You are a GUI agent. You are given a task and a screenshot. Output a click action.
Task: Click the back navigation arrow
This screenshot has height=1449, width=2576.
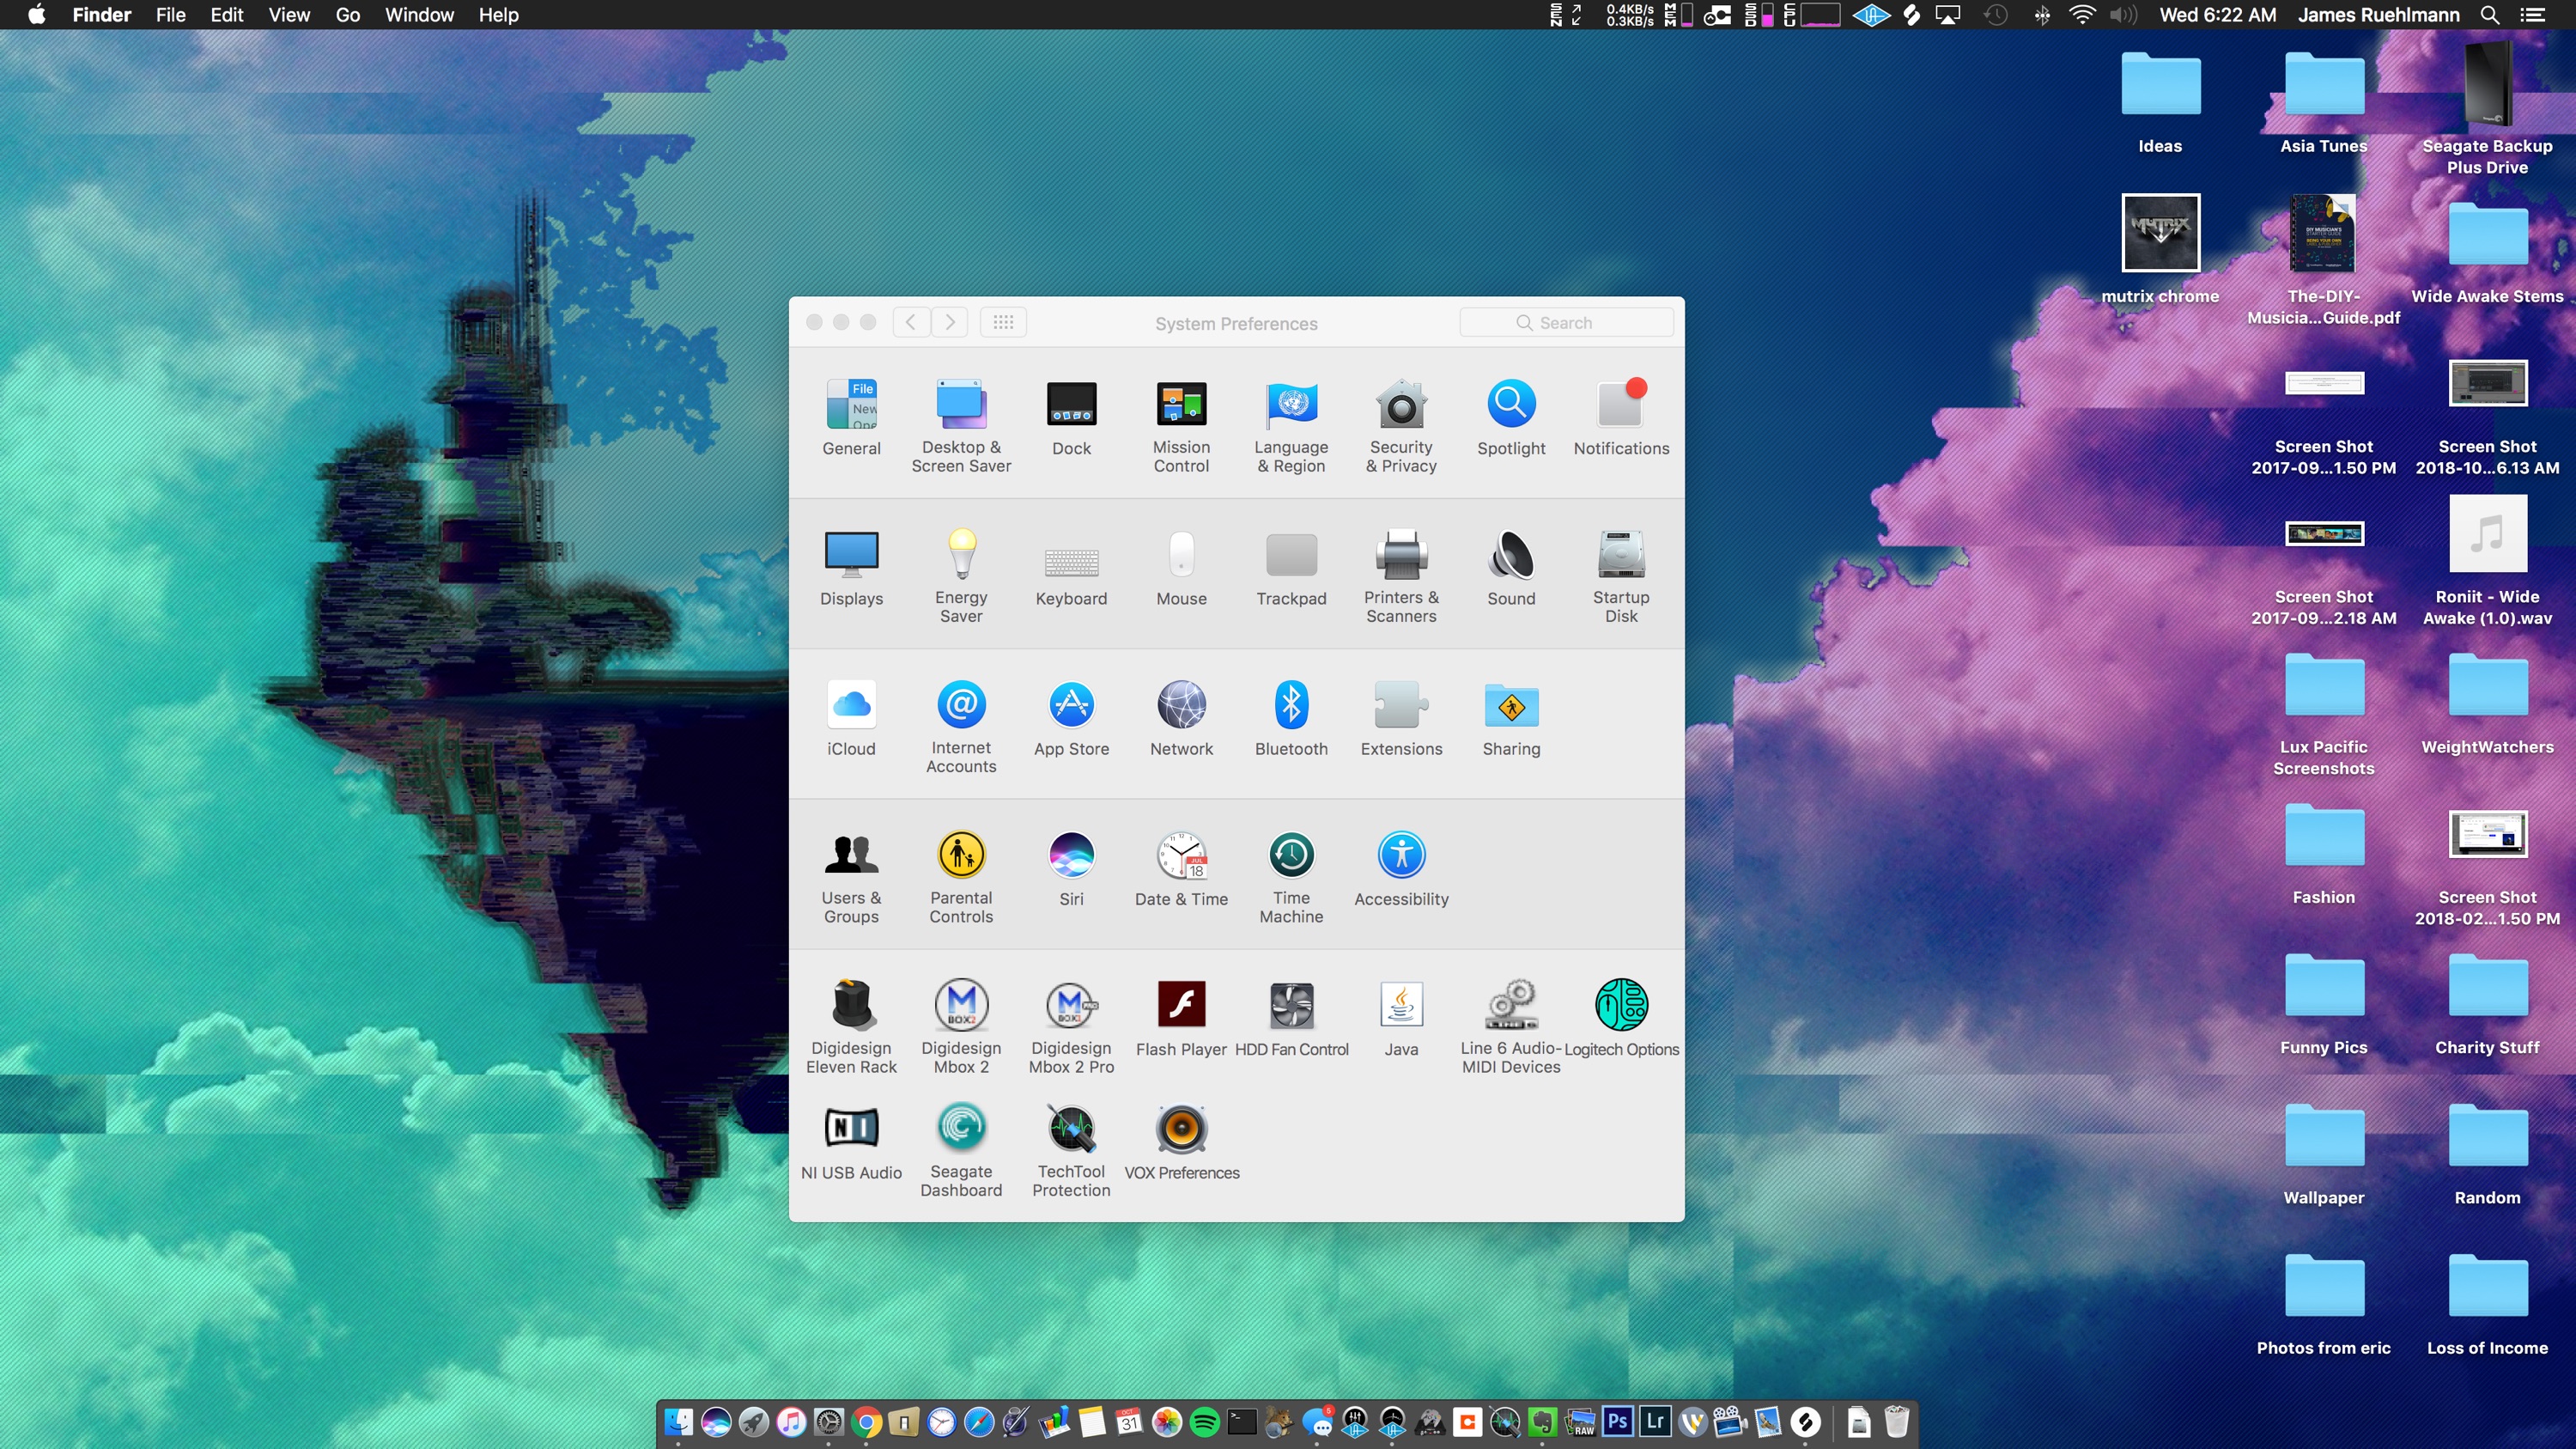point(911,322)
